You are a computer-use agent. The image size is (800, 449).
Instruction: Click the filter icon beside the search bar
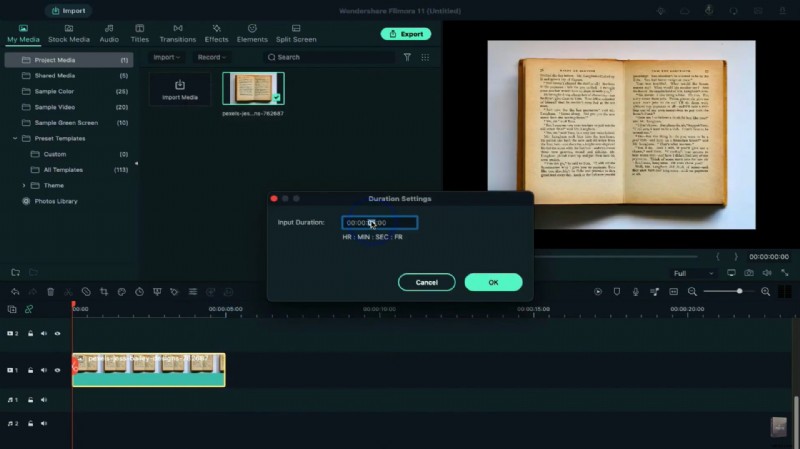pyautogui.click(x=407, y=58)
